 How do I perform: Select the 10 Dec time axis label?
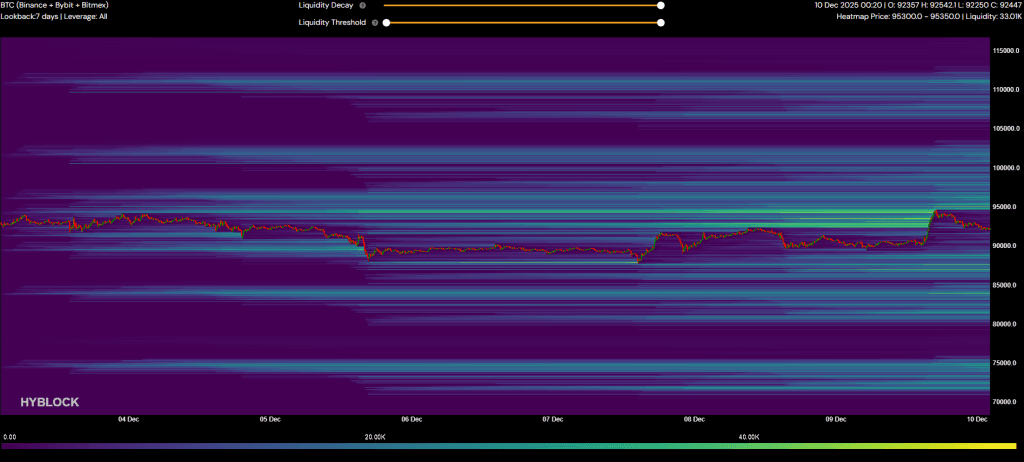click(x=975, y=420)
